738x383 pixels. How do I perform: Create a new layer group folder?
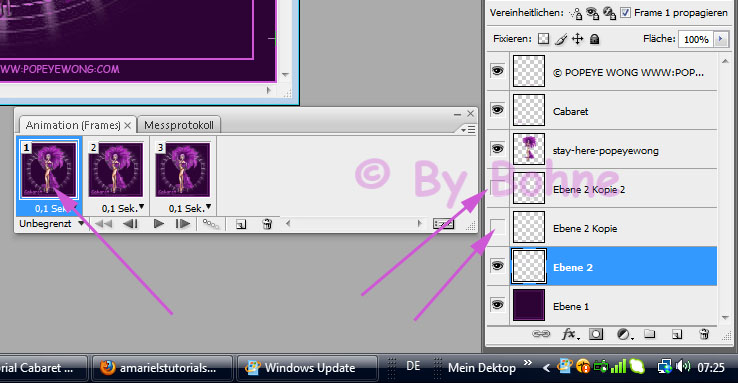point(650,334)
